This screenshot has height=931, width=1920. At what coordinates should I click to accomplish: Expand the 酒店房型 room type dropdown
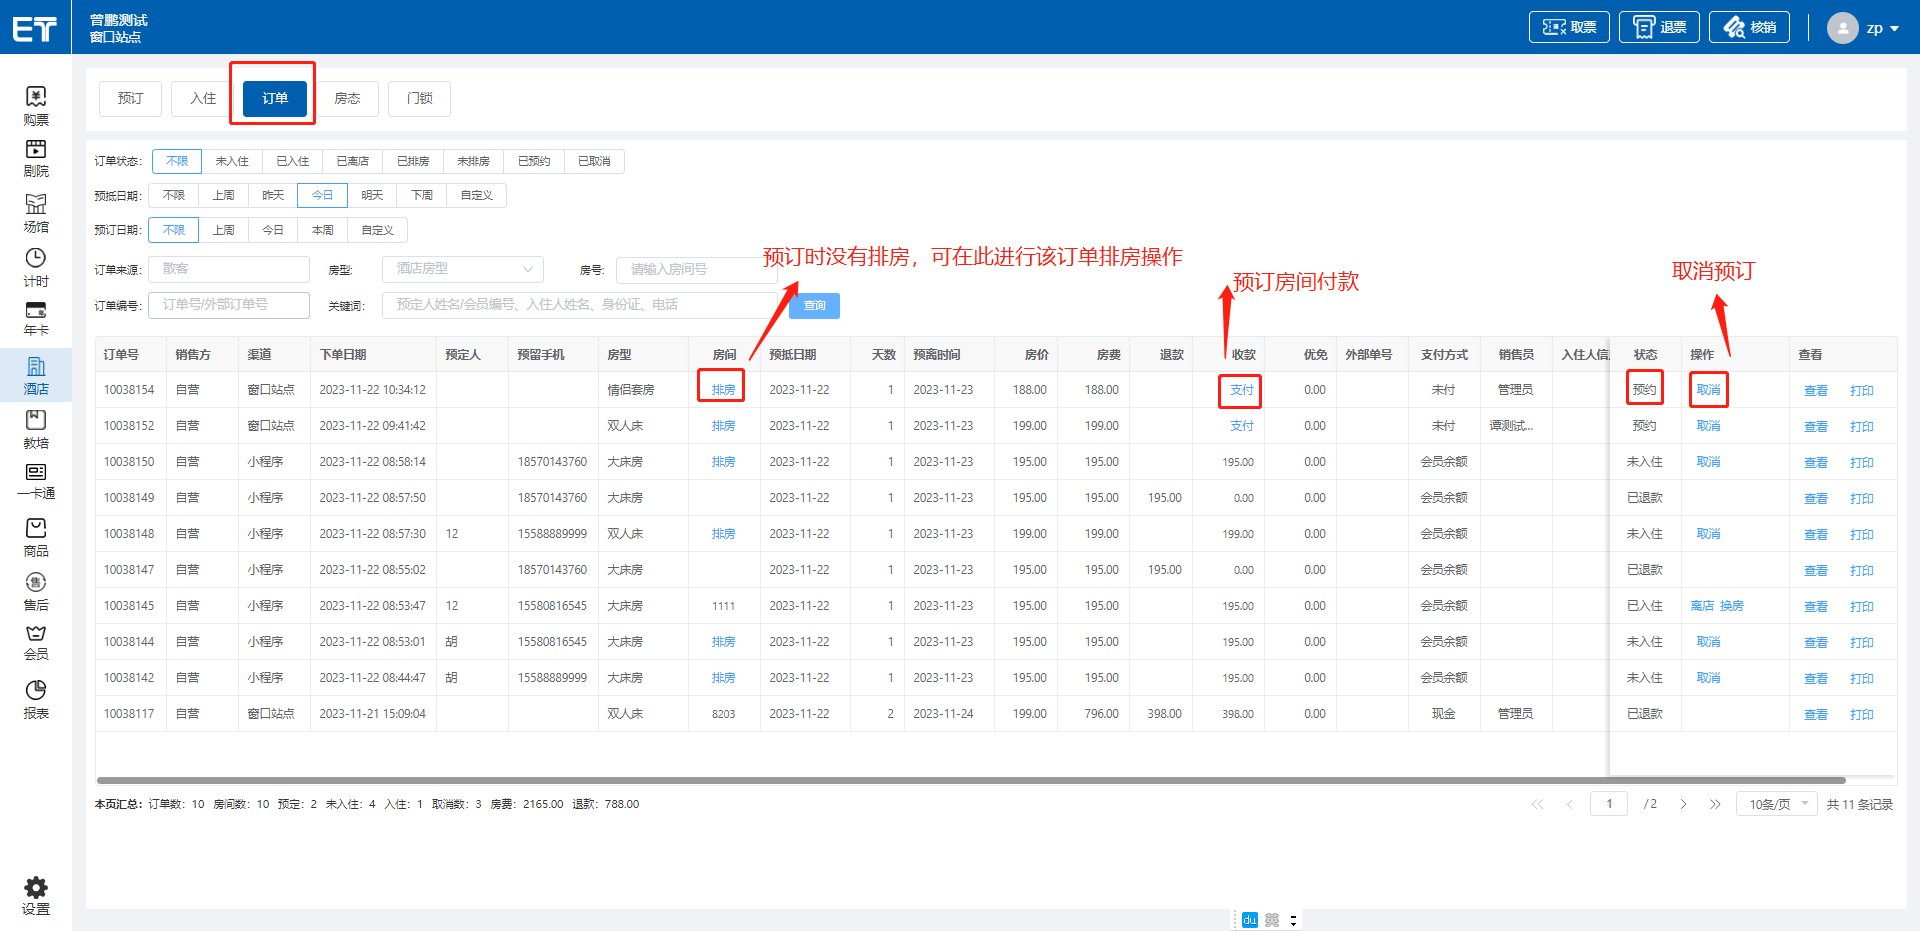point(463,269)
